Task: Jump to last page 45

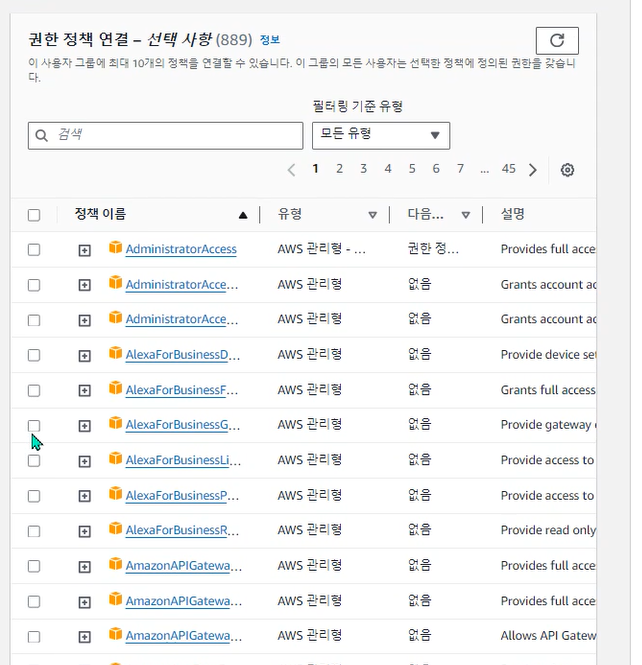Action: [508, 169]
